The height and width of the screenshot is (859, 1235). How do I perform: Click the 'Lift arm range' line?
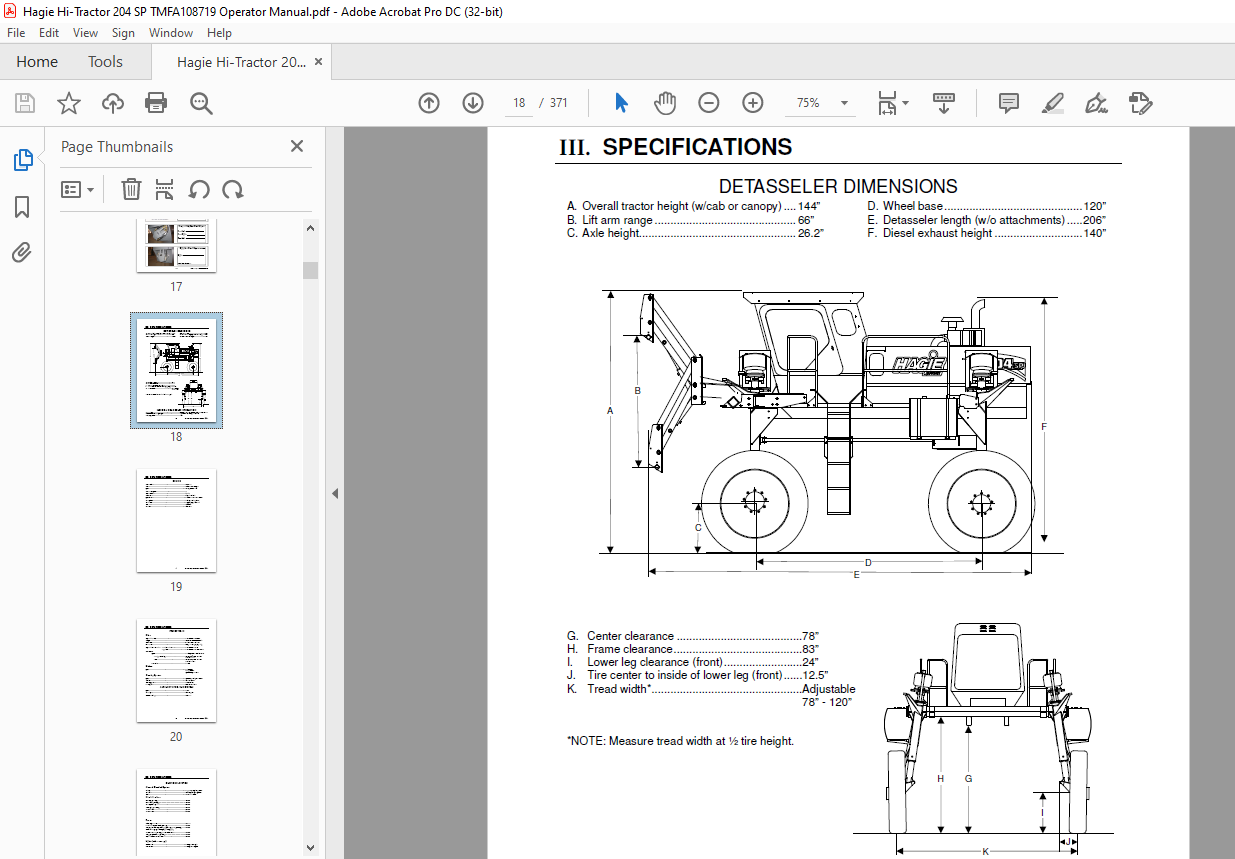click(691, 219)
